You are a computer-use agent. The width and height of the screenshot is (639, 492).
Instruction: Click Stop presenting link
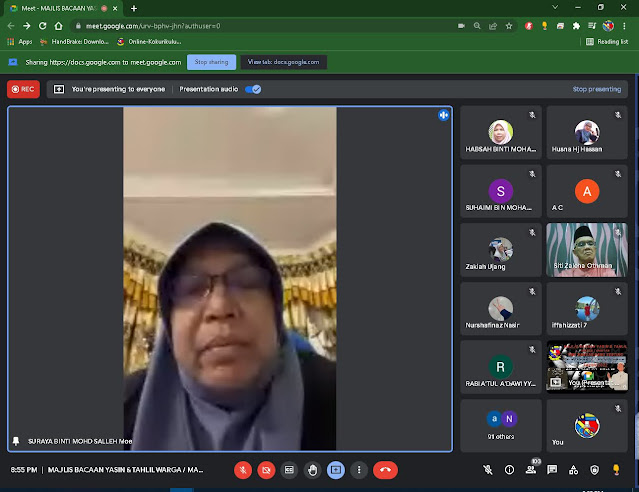[x=597, y=89]
